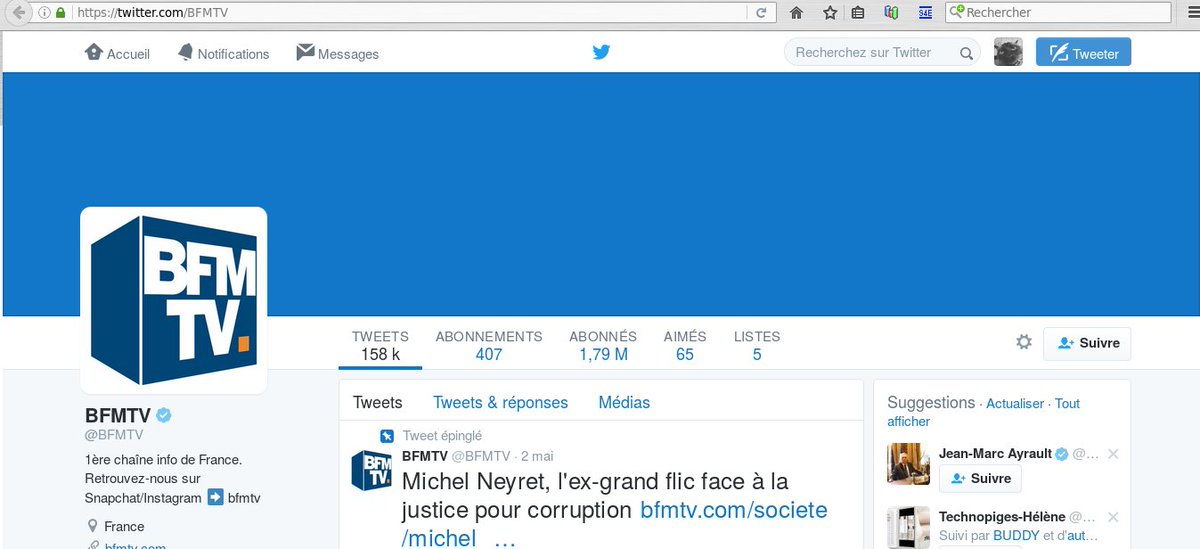This screenshot has width=1200, height=549.
Task: Open the gear user actions menu
Action: (1023, 342)
